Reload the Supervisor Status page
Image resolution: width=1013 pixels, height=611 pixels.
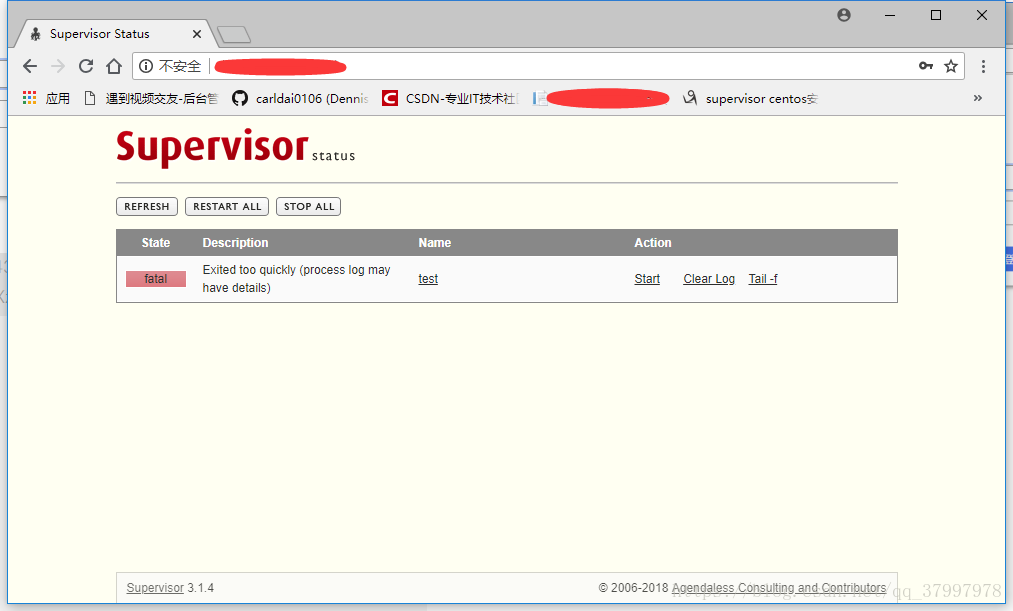tap(86, 66)
